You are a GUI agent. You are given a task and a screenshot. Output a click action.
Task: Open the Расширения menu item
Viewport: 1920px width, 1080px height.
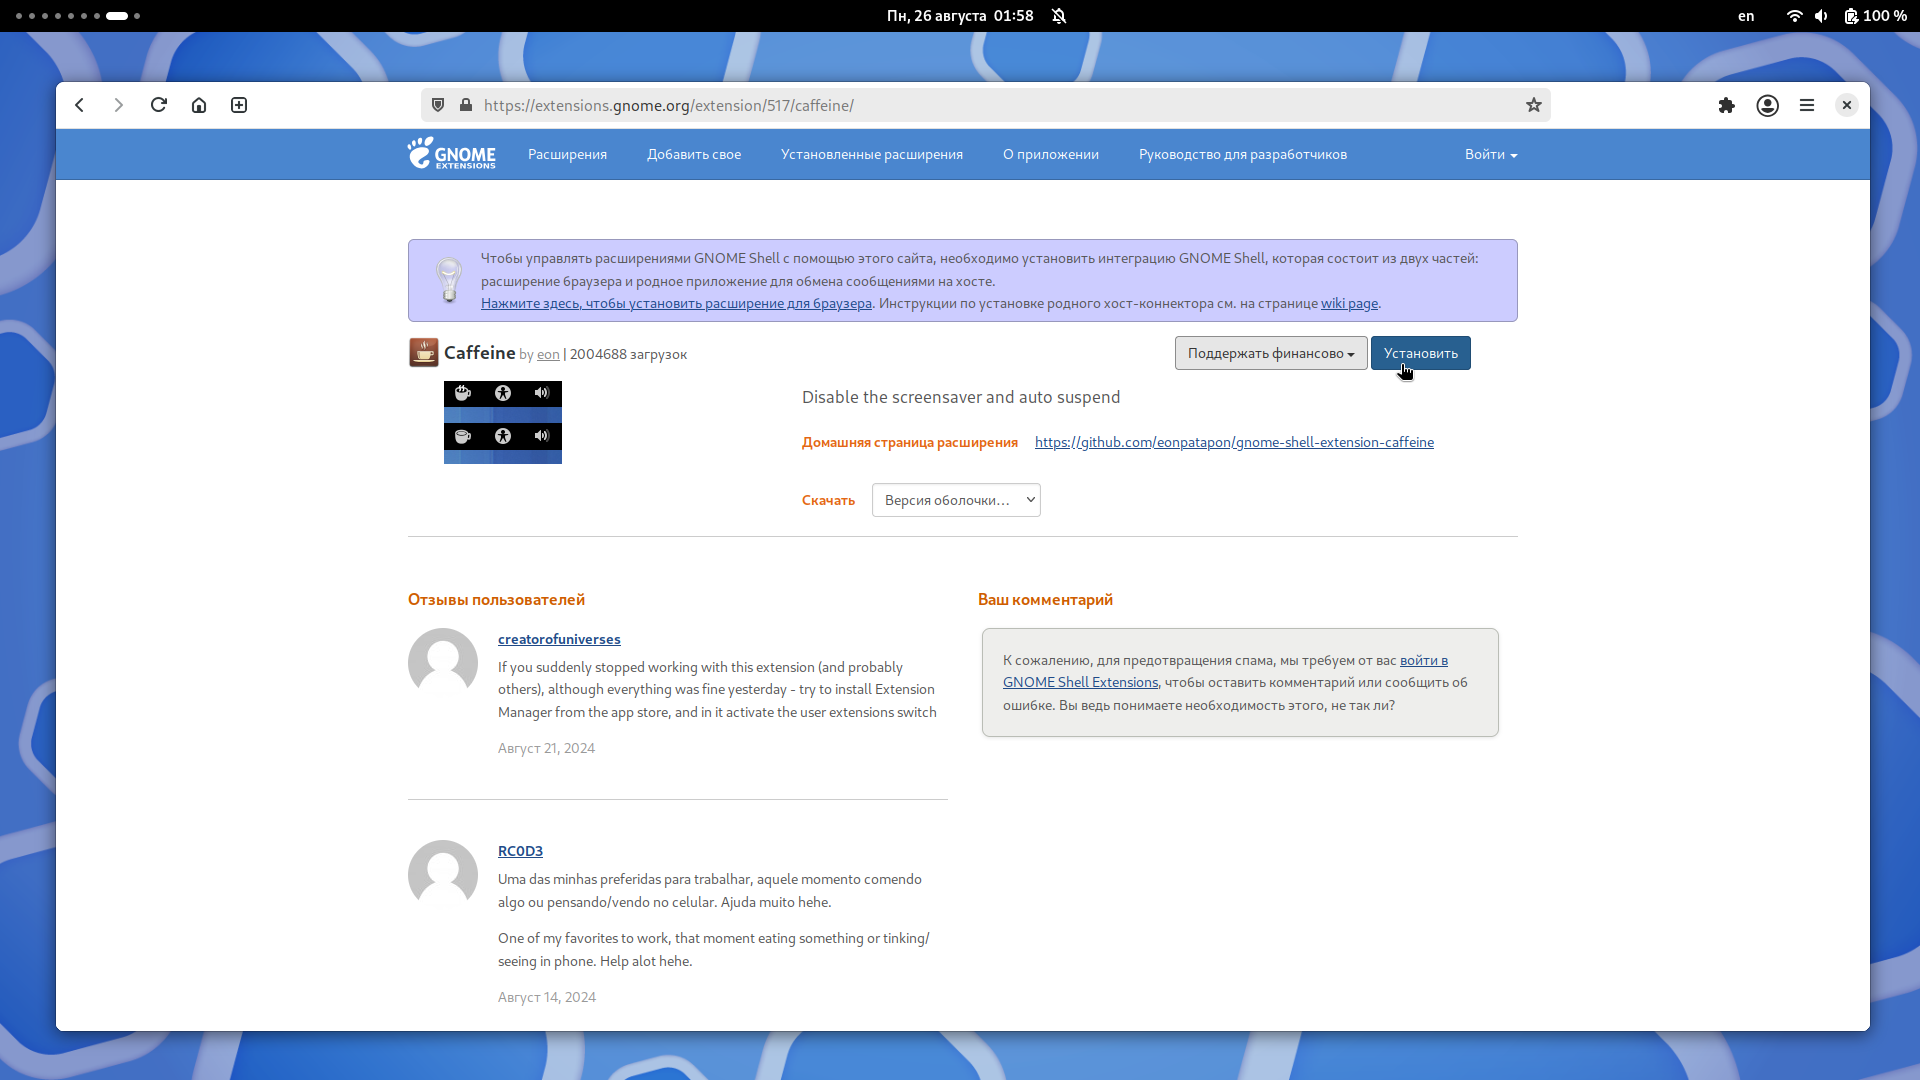pos(568,154)
